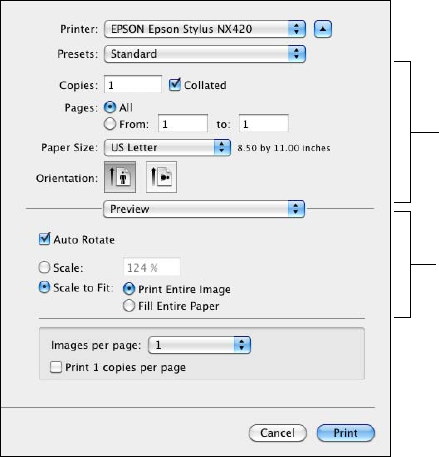Image resolution: width=439 pixels, height=457 pixels.
Task: Select the All pages radio button
Action: (110, 107)
